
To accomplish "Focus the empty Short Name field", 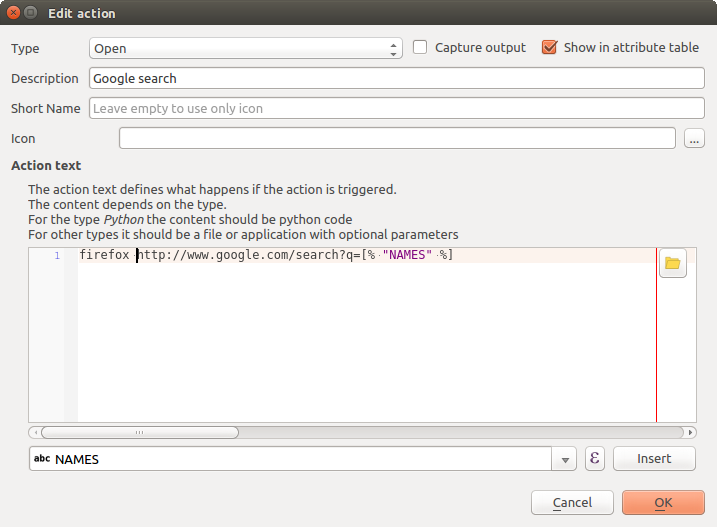I will click(396, 108).
